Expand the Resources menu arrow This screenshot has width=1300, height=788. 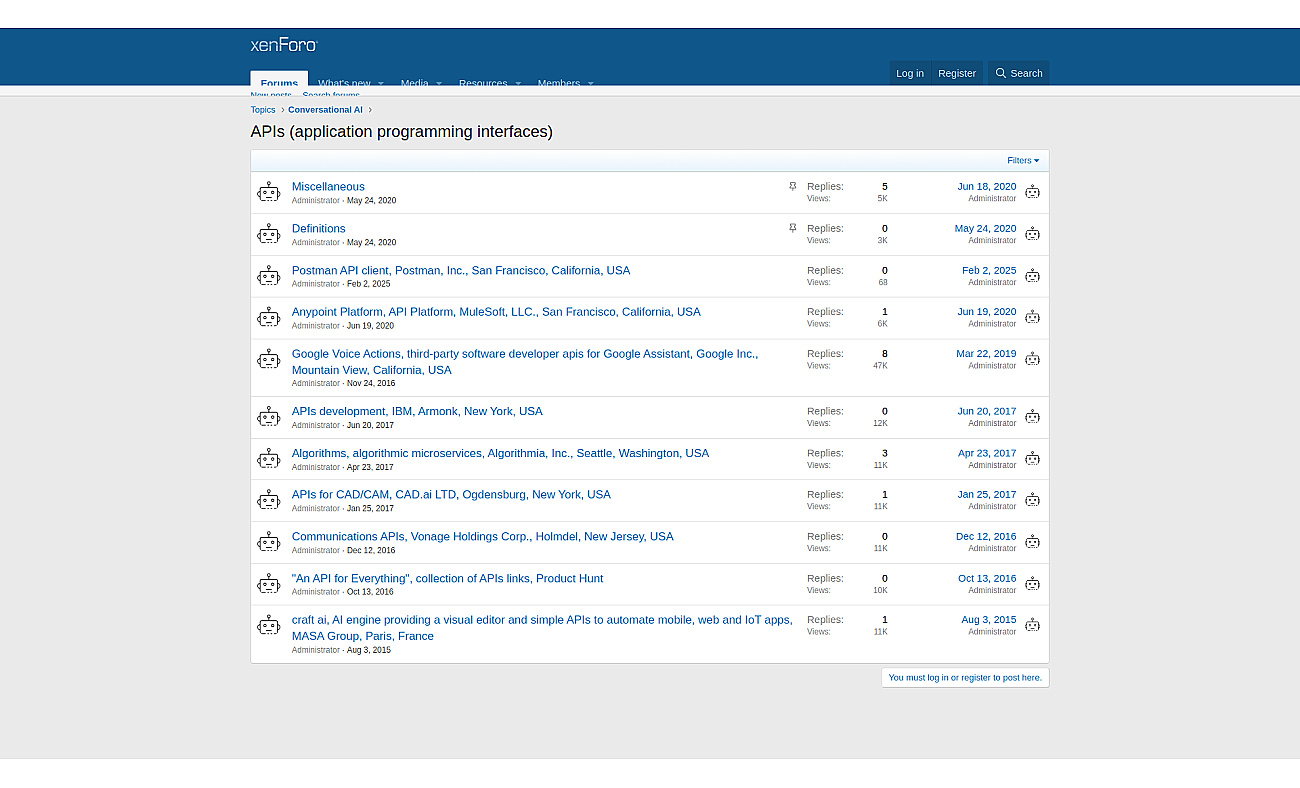[x=518, y=83]
